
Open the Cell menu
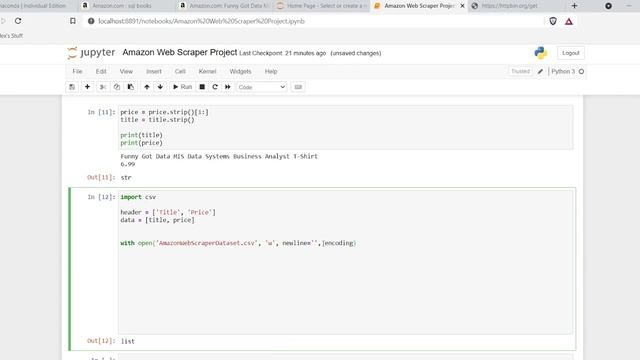[180, 71]
